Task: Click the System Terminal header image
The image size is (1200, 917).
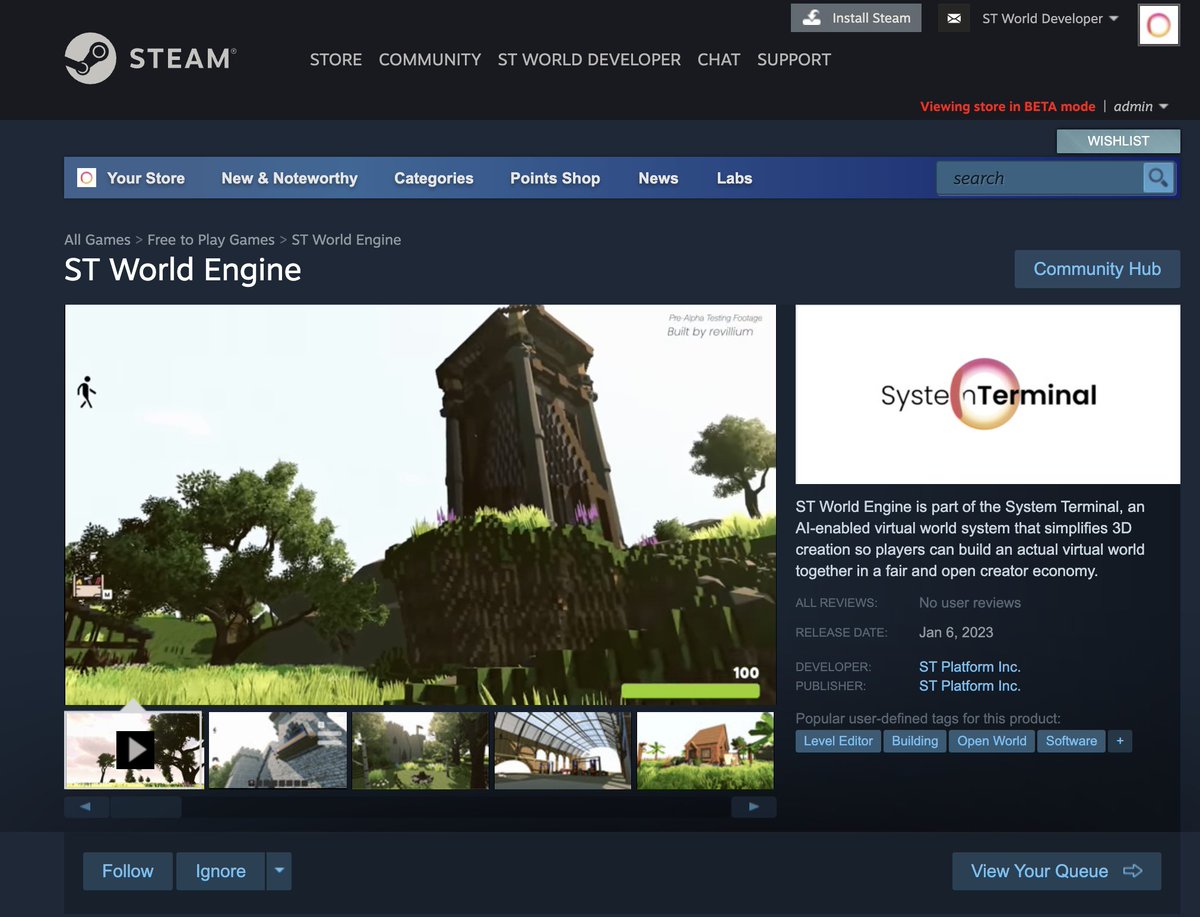Action: (x=988, y=395)
